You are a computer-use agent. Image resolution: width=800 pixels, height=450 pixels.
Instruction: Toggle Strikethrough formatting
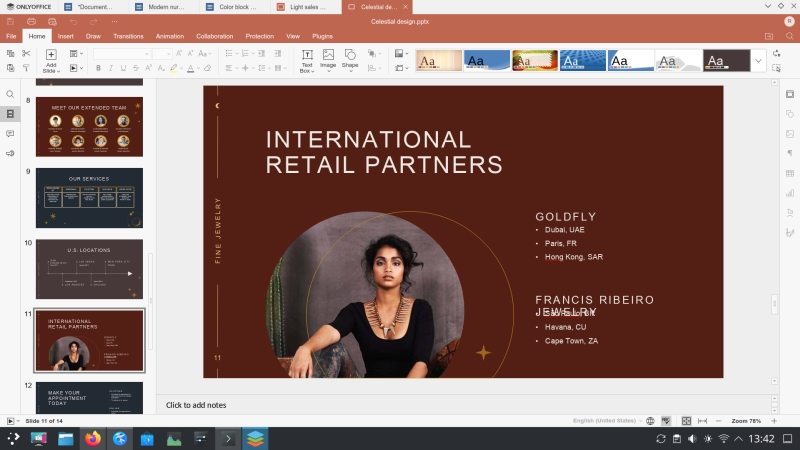[136, 68]
